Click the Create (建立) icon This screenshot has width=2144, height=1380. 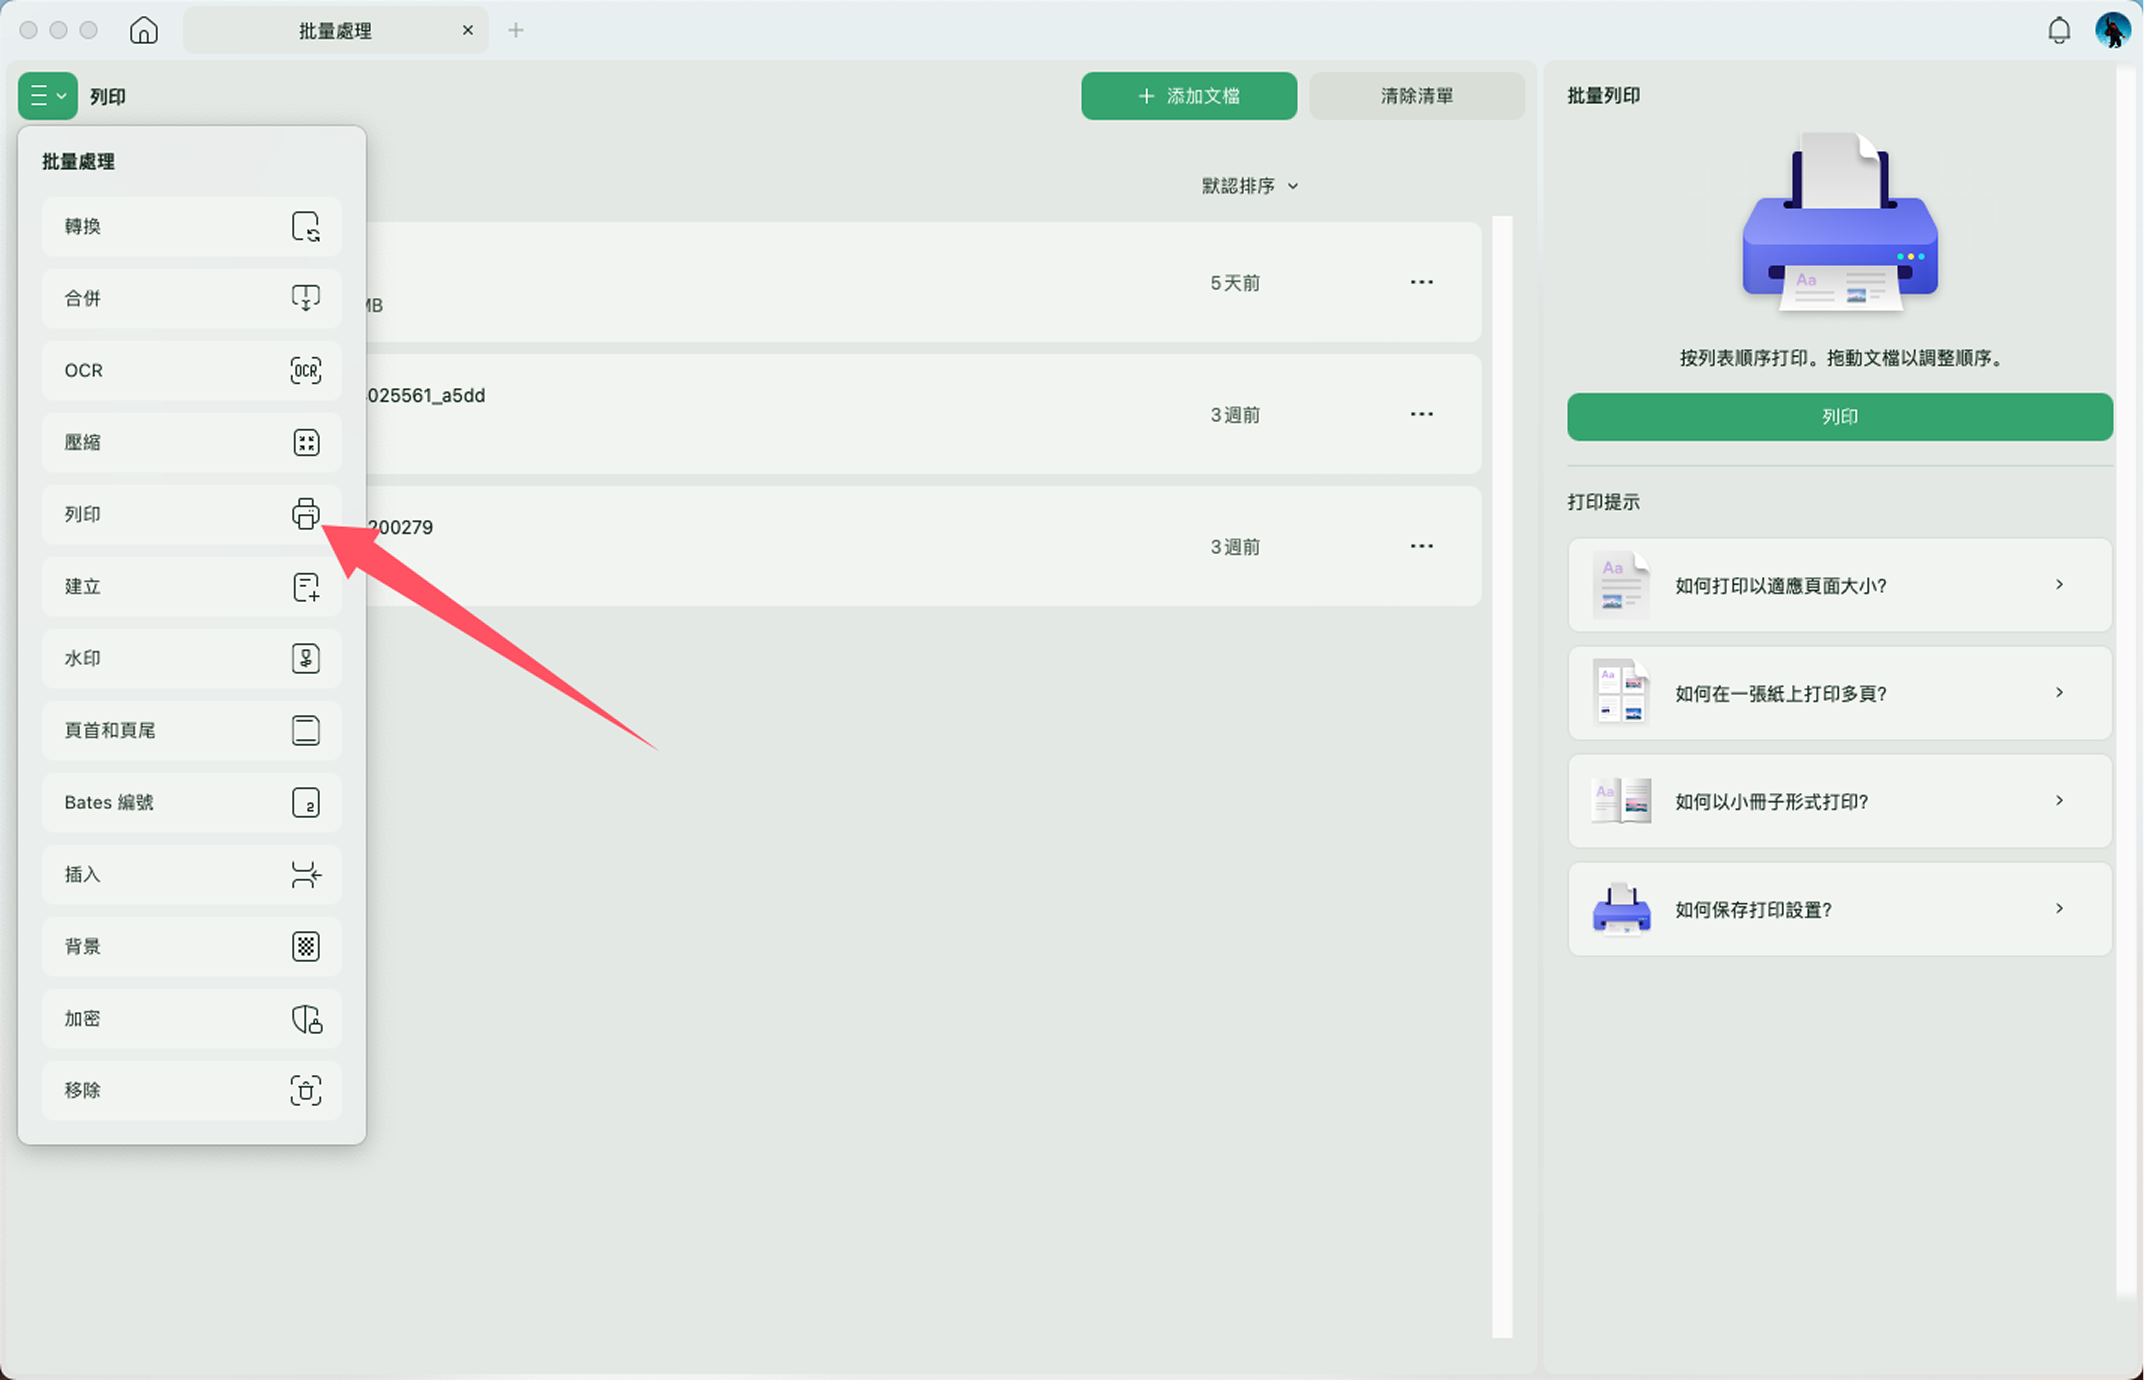click(x=306, y=586)
